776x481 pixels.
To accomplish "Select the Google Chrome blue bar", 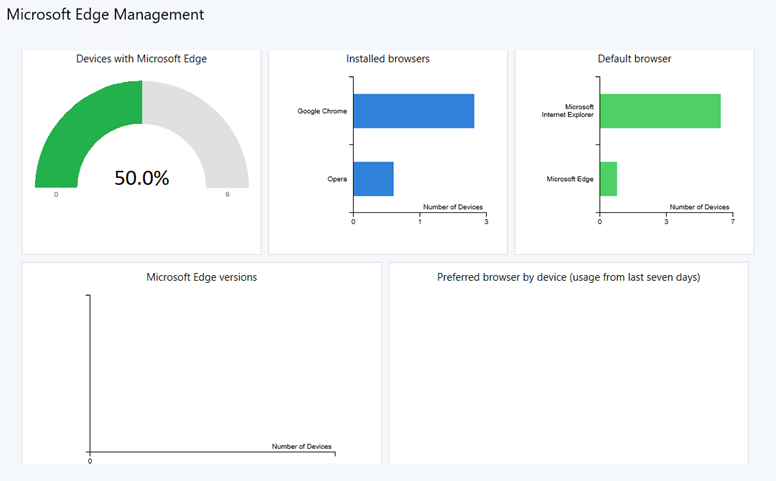I will (x=414, y=111).
